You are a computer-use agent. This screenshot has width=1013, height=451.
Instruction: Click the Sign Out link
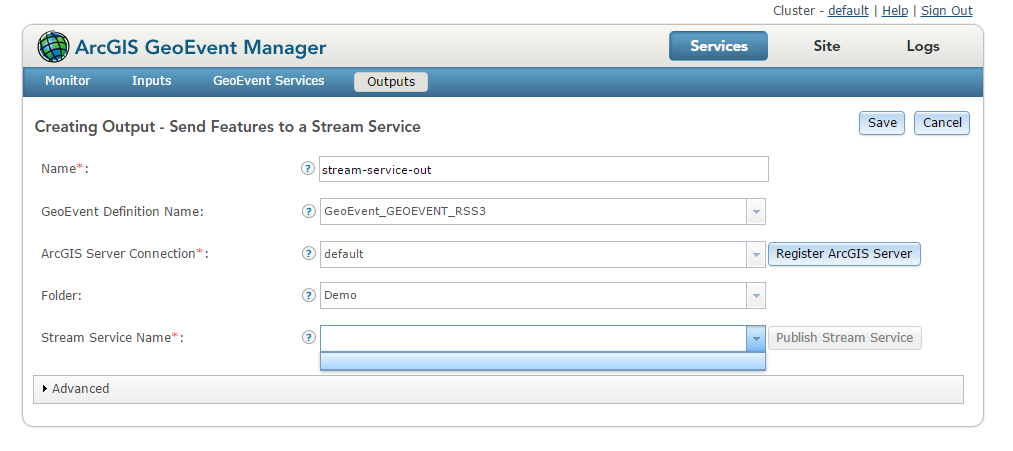pos(946,10)
